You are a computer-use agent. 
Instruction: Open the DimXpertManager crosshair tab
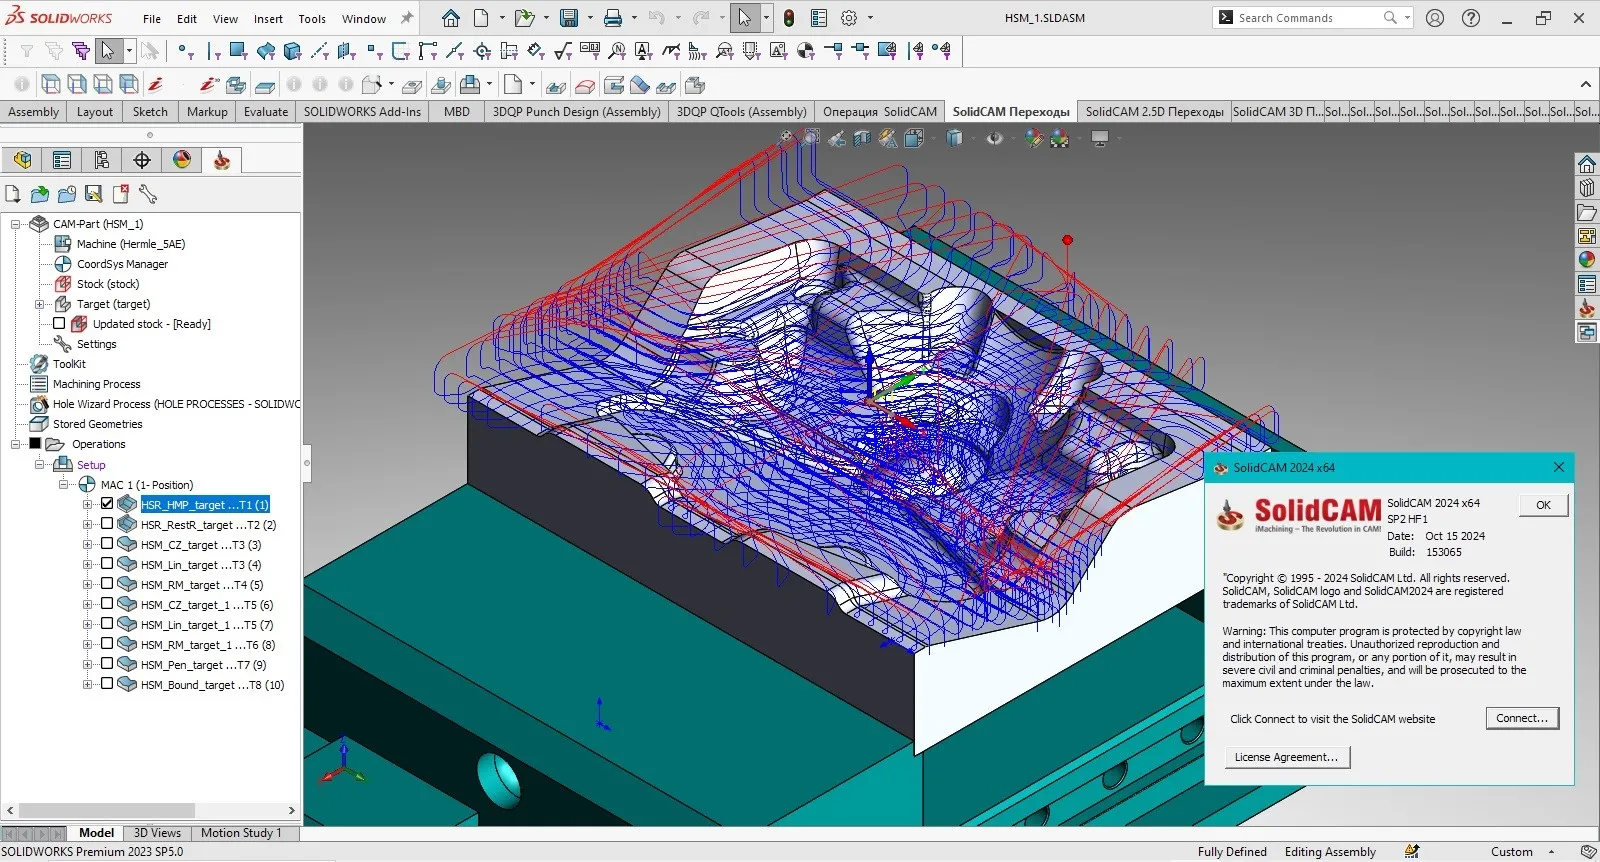coord(142,160)
